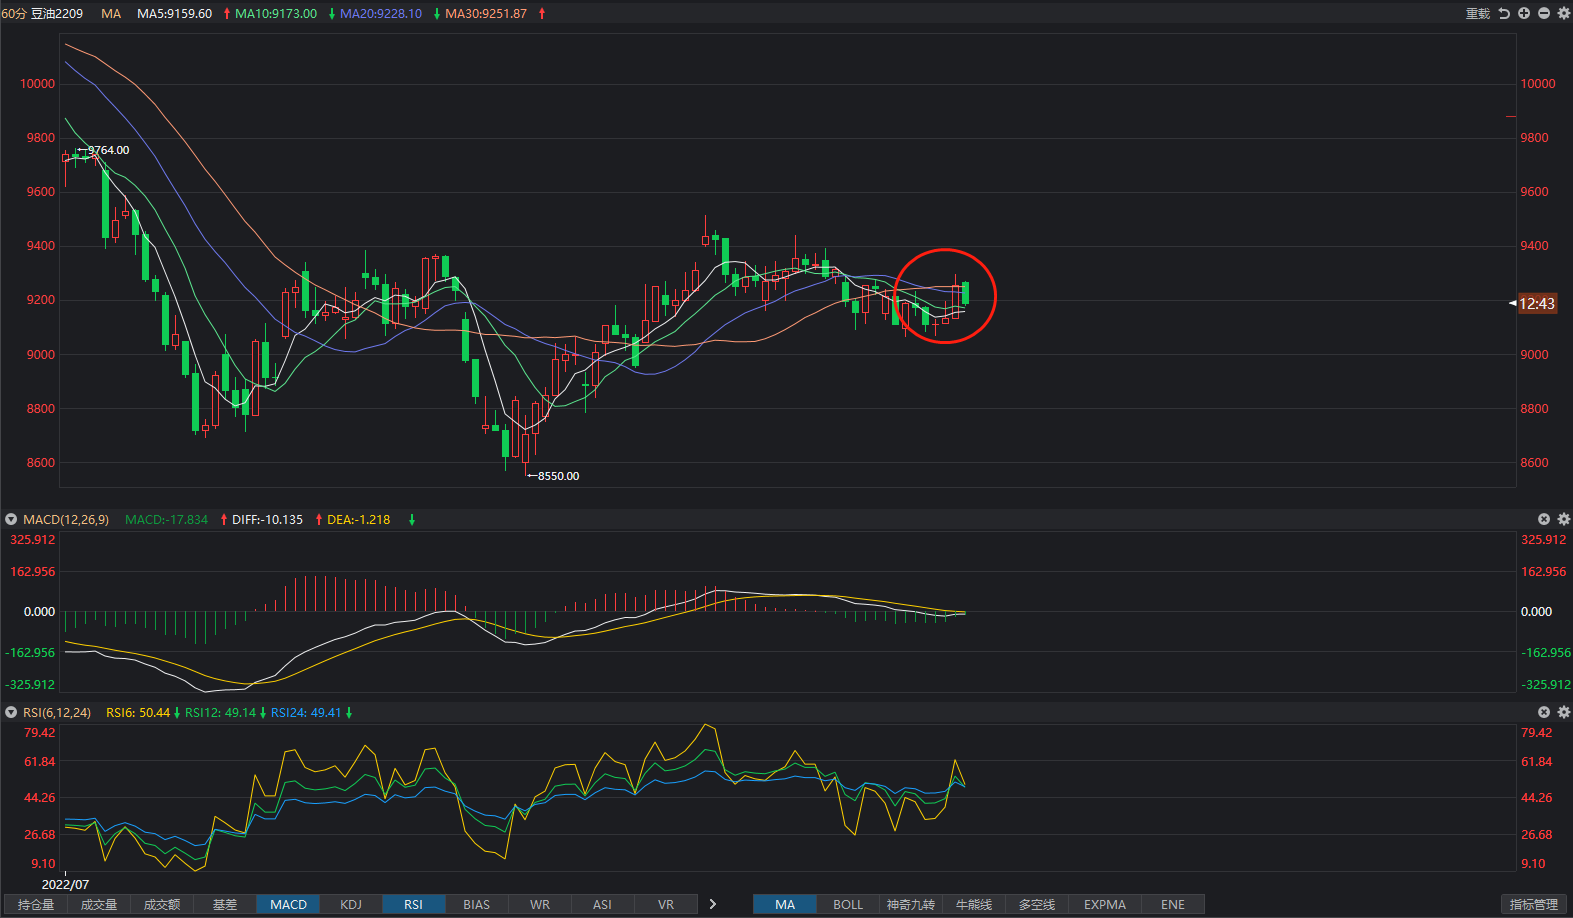Switch overlay to BOLL
Screen dimensions: 1573x918
[848, 904]
